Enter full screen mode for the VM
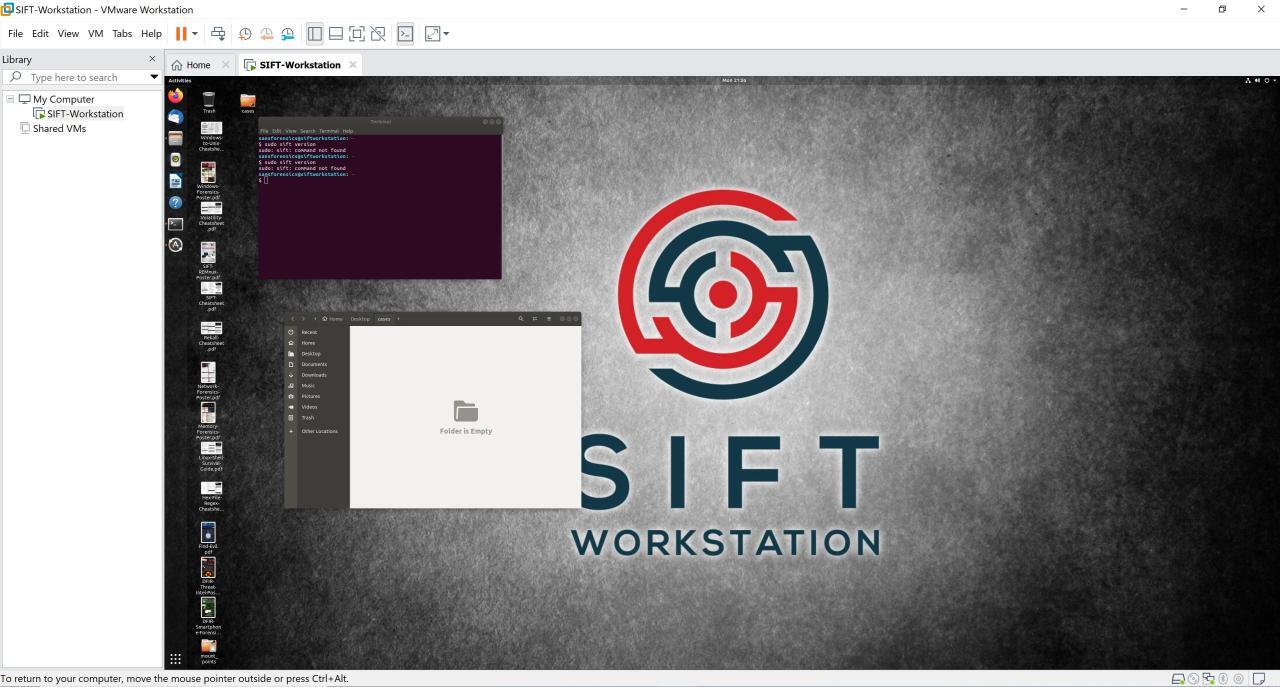This screenshot has width=1280, height=687. 357,33
